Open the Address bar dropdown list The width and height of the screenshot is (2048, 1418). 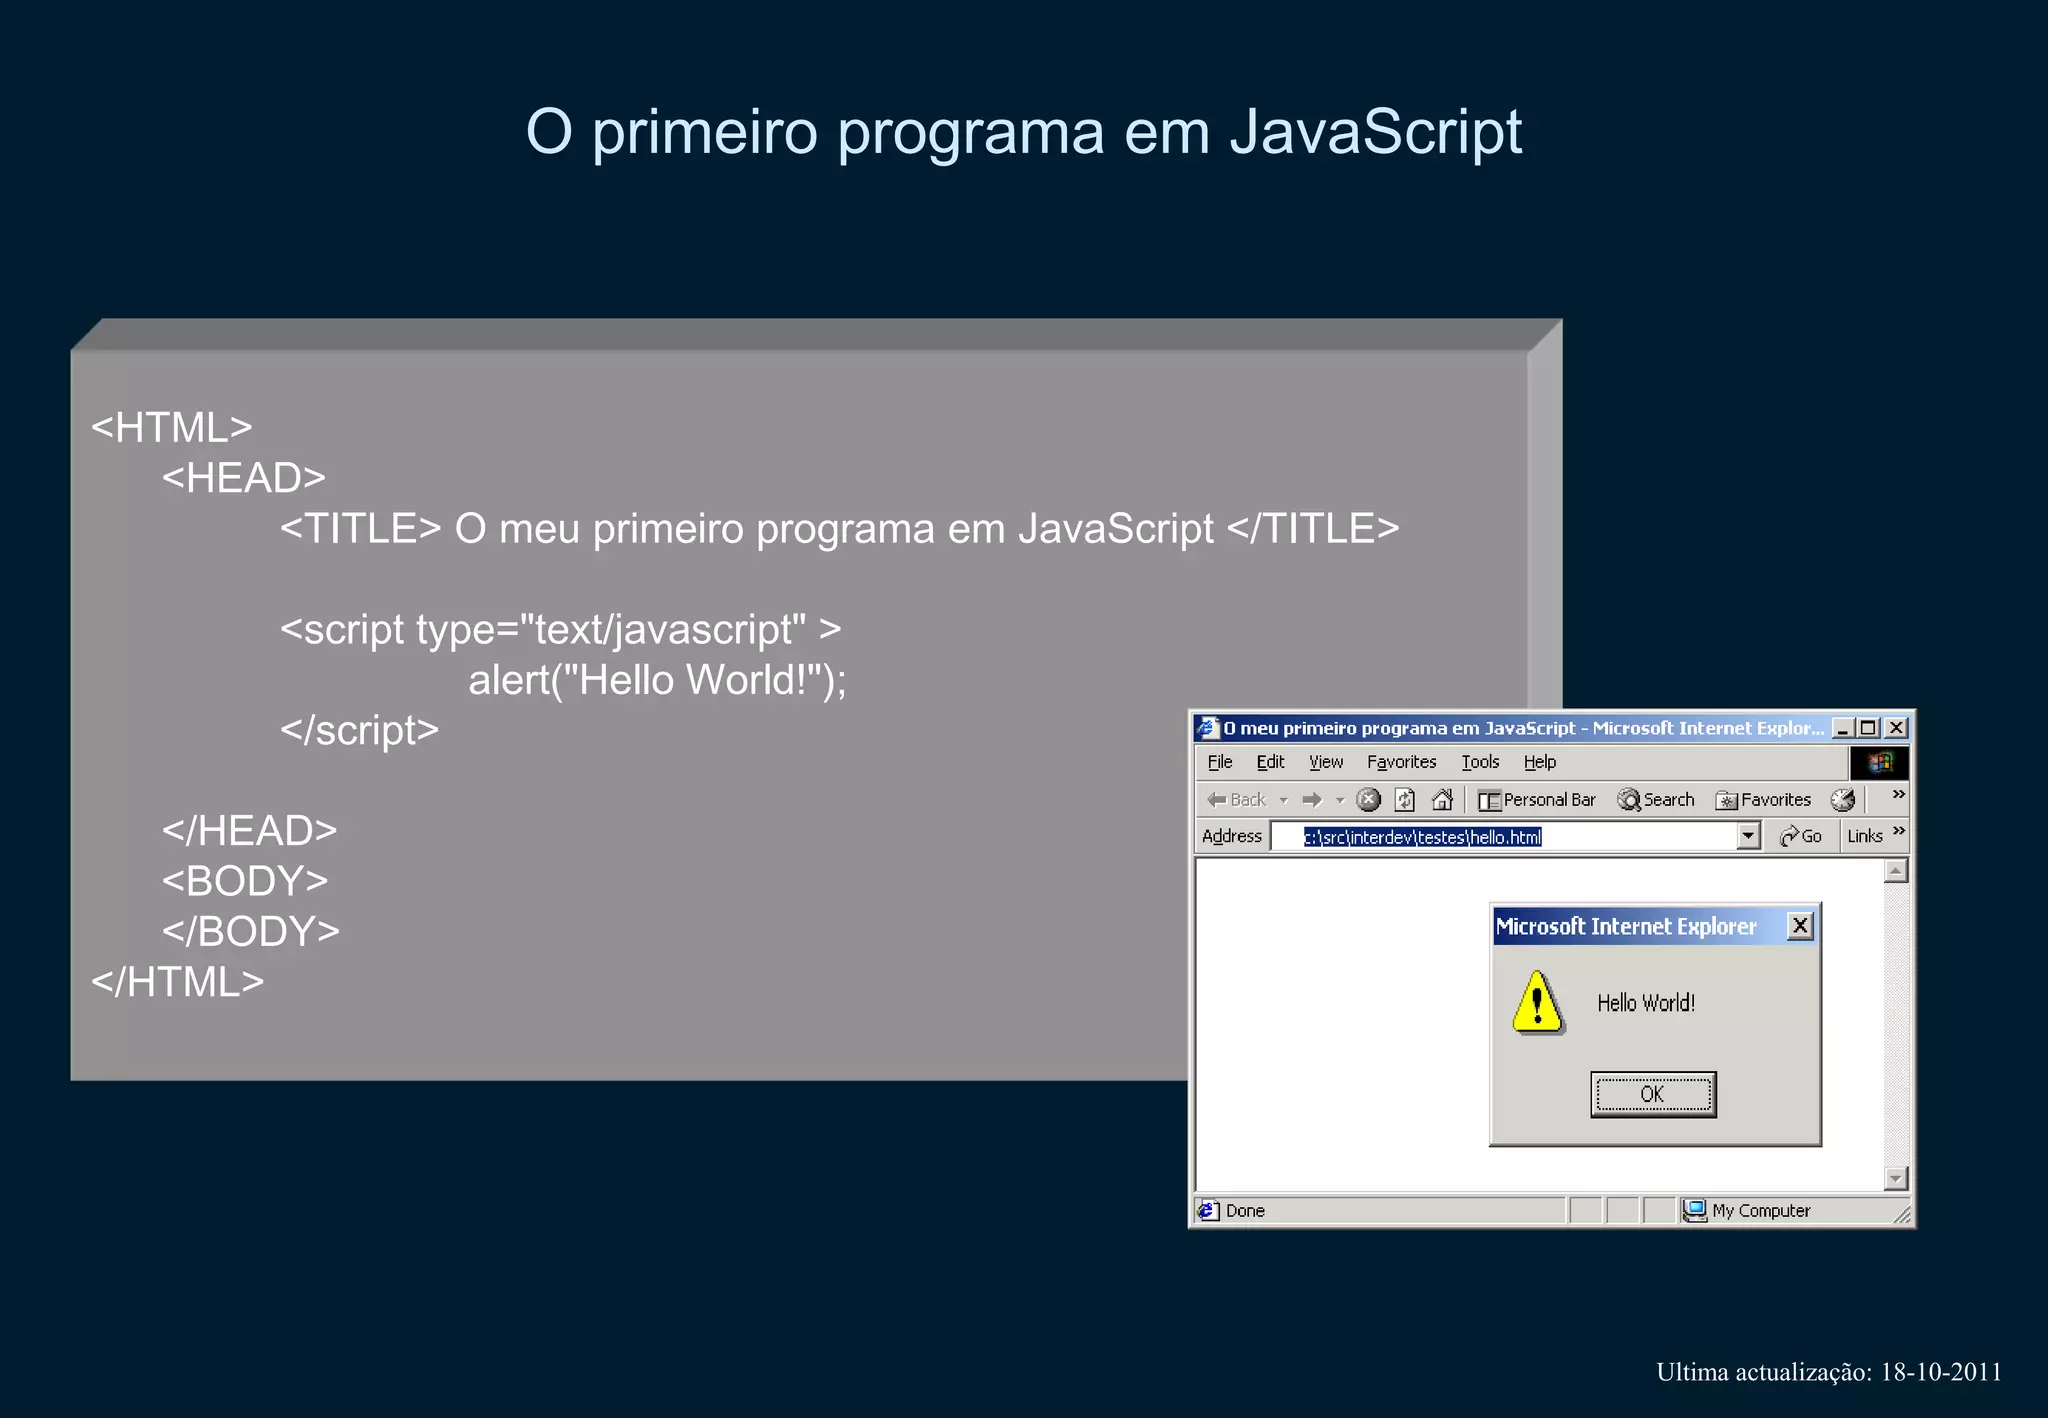click(x=1748, y=836)
